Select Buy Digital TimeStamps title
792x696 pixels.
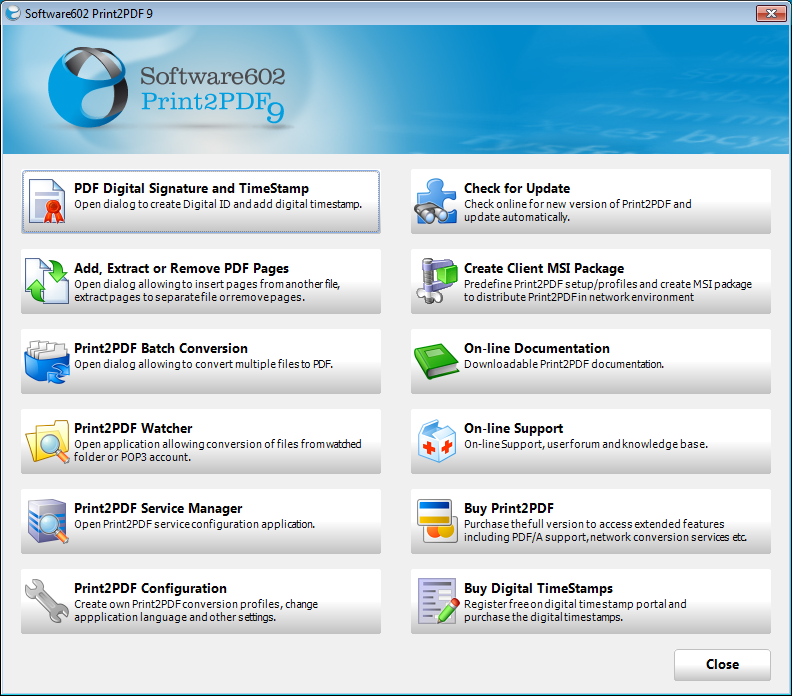click(538, 588)
